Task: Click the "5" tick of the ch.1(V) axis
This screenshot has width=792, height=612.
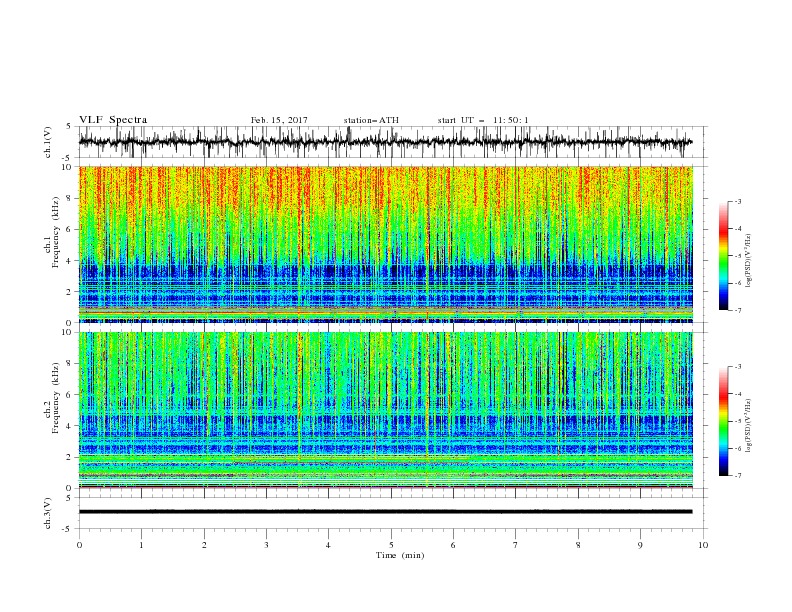Action: [70, 127]
